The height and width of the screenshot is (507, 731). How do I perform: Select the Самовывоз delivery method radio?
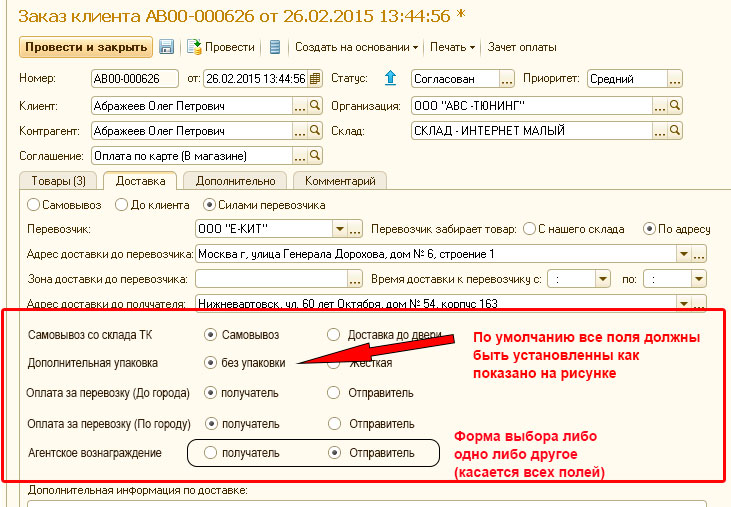pos(34,205)
